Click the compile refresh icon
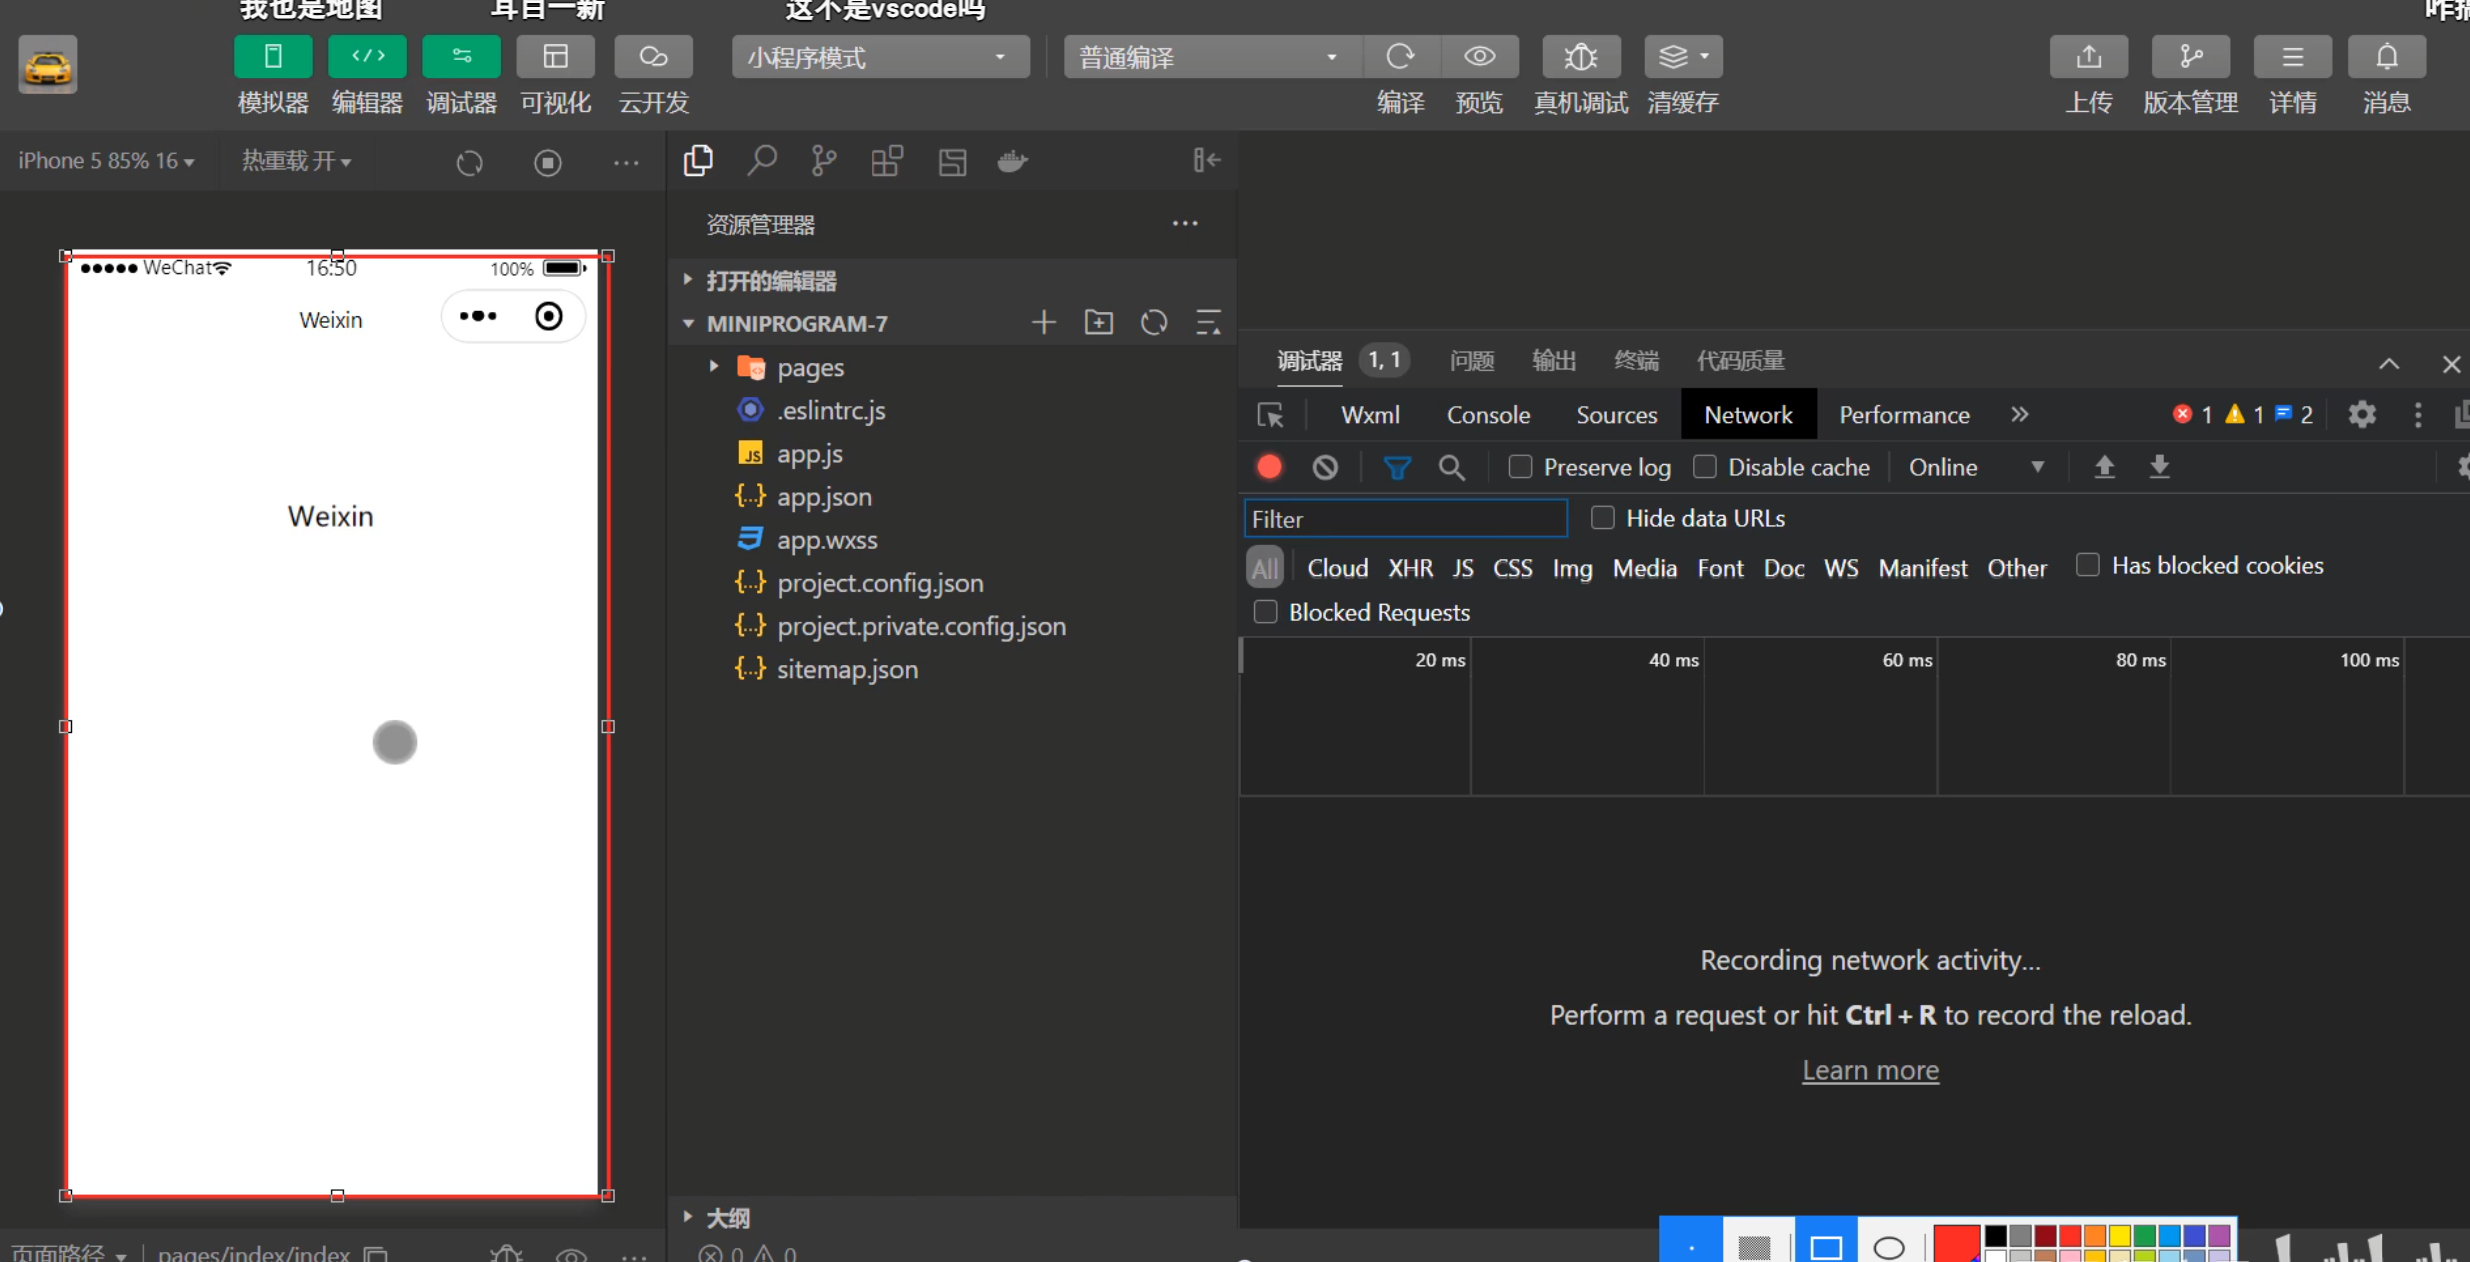 [1400, 57]
